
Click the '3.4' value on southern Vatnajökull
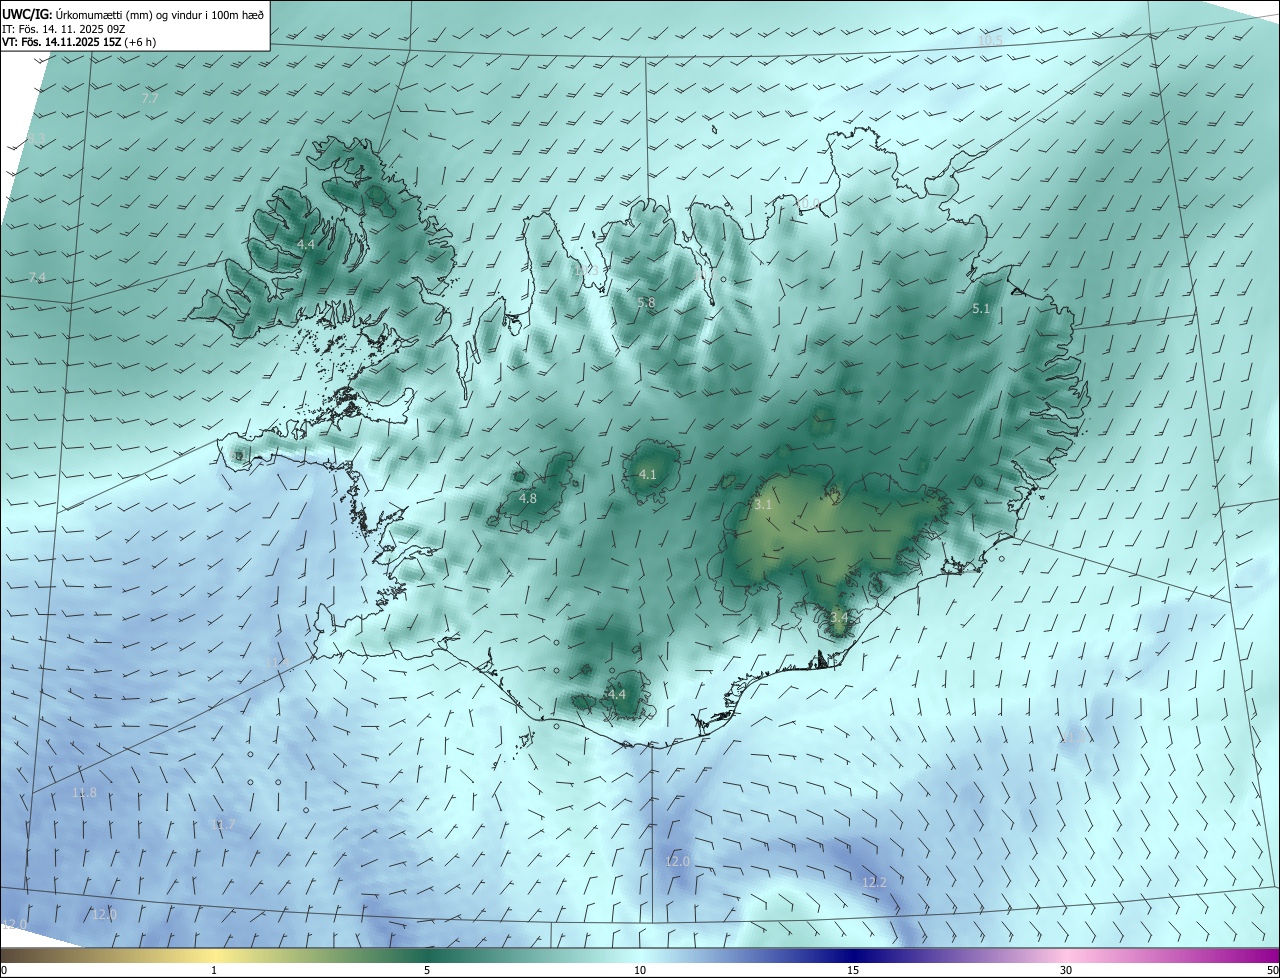pos(839,618)
